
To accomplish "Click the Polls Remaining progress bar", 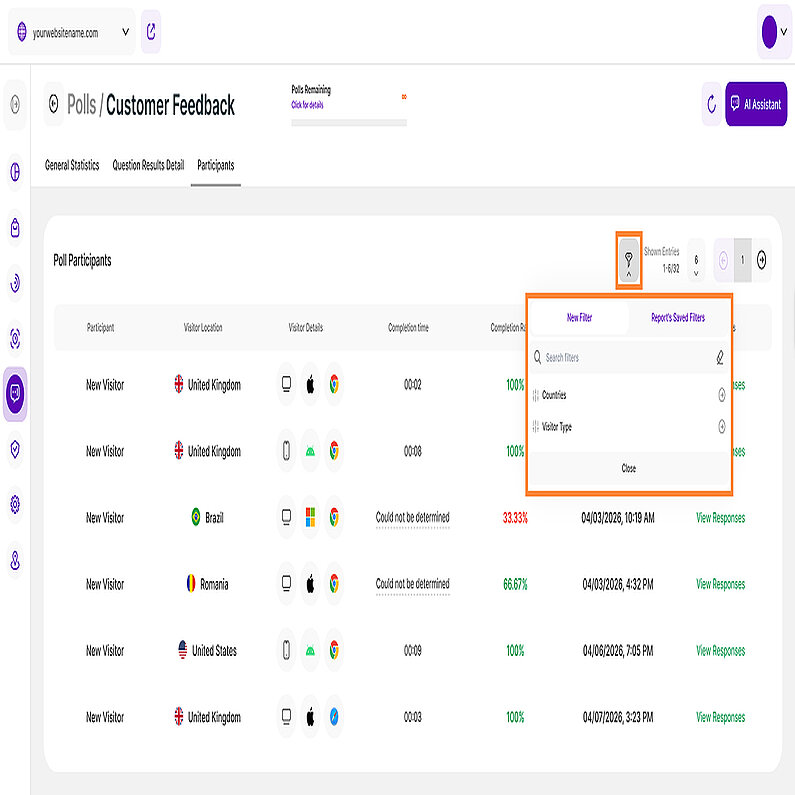I will click(x=349, y=123).
